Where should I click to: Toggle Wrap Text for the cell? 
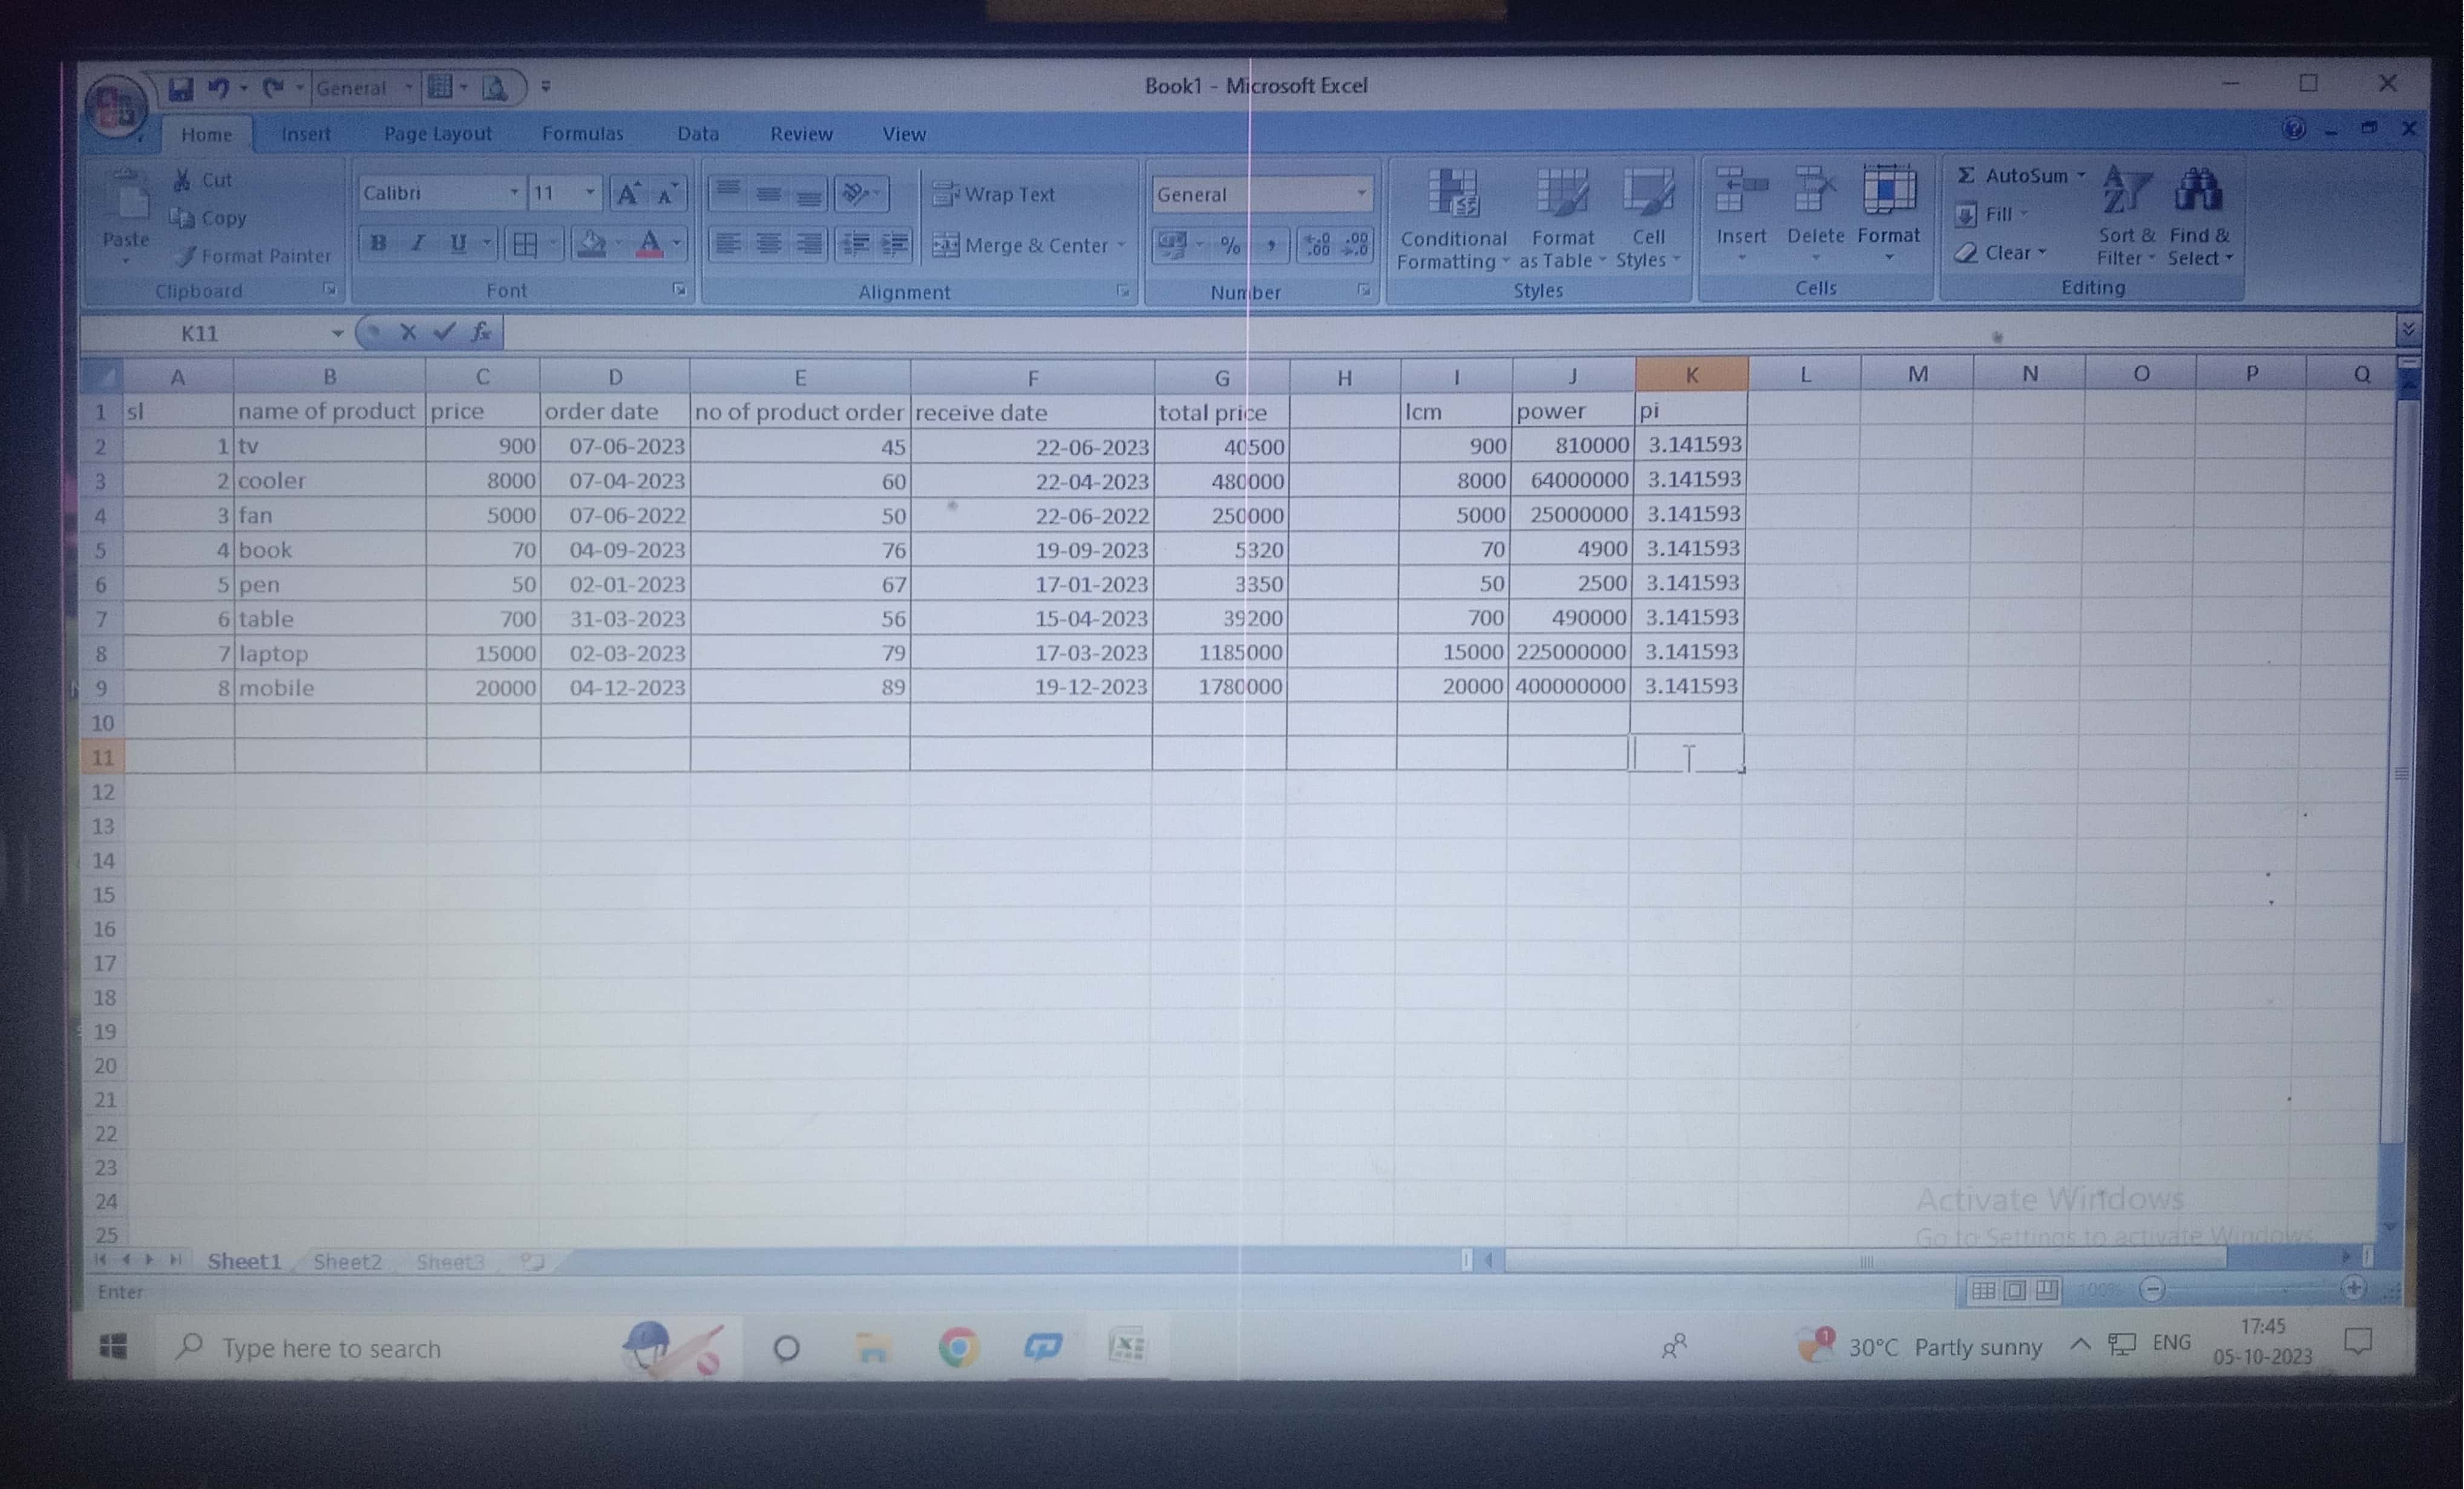(x=994, y=194)
